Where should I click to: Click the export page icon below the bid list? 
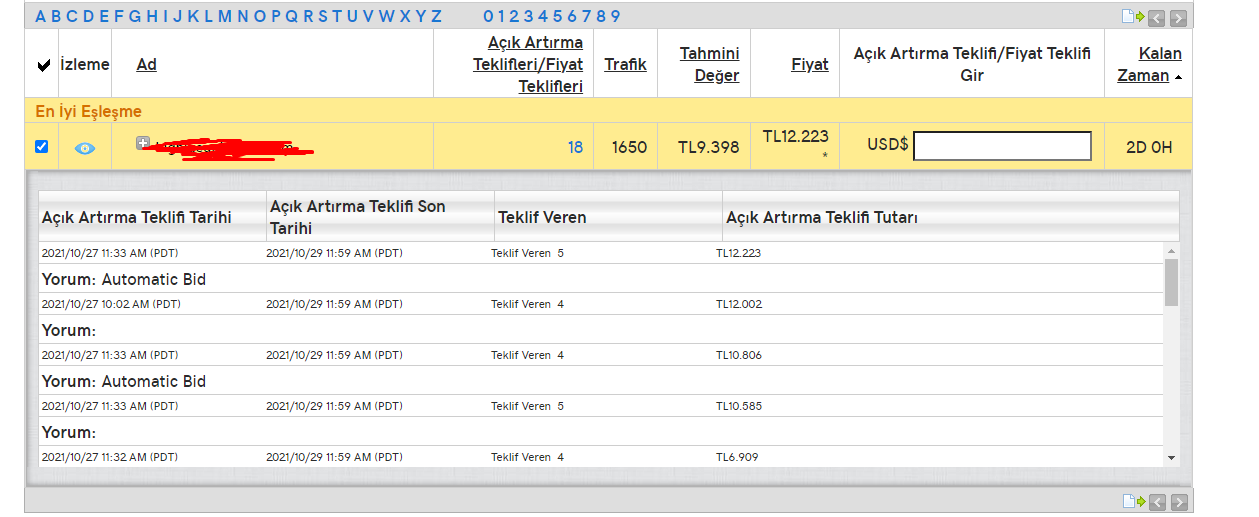[1133, 501]
